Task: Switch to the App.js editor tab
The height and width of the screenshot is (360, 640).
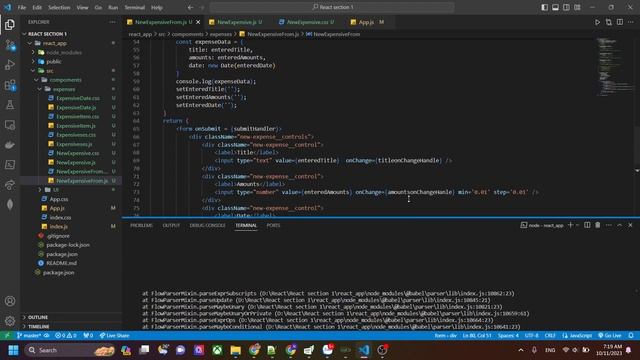Action: pyautogui.click(x=366, y=22)
